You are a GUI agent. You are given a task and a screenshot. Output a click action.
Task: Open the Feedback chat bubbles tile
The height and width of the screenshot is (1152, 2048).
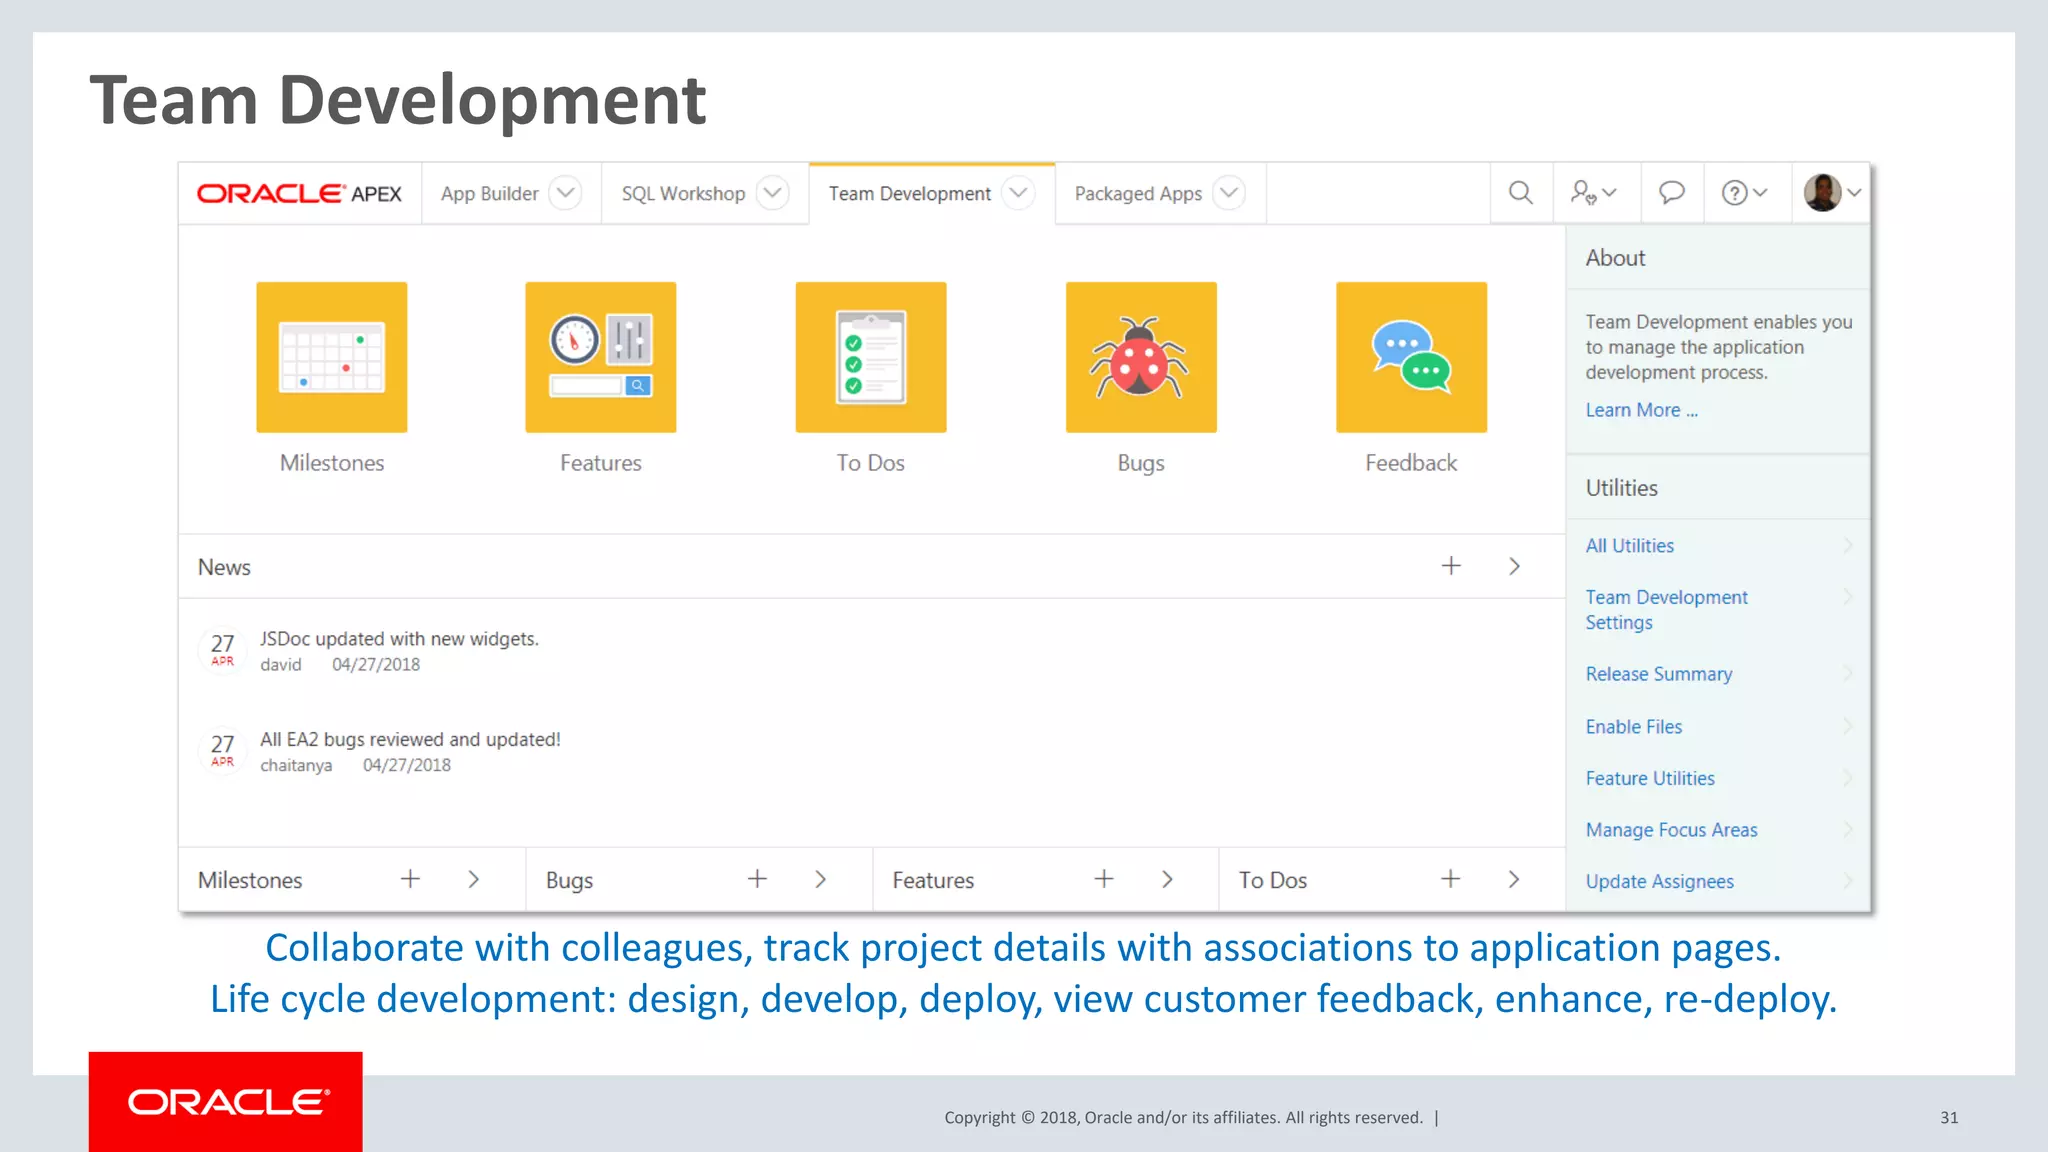click(x=1411, y=357)
